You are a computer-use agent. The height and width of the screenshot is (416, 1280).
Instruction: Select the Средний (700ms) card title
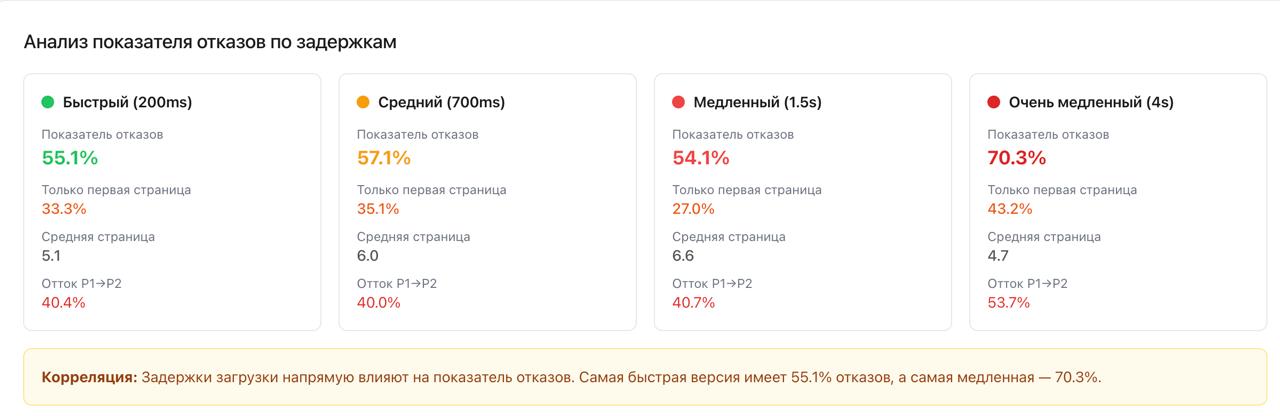441,102
